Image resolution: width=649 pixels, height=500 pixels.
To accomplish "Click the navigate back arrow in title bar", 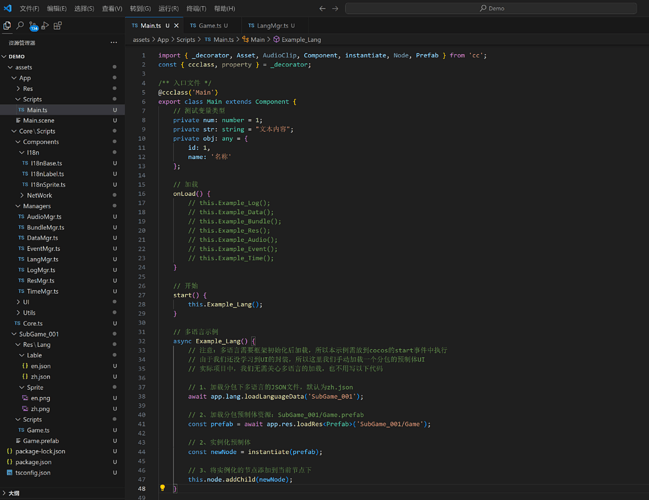I will [322, 8].
